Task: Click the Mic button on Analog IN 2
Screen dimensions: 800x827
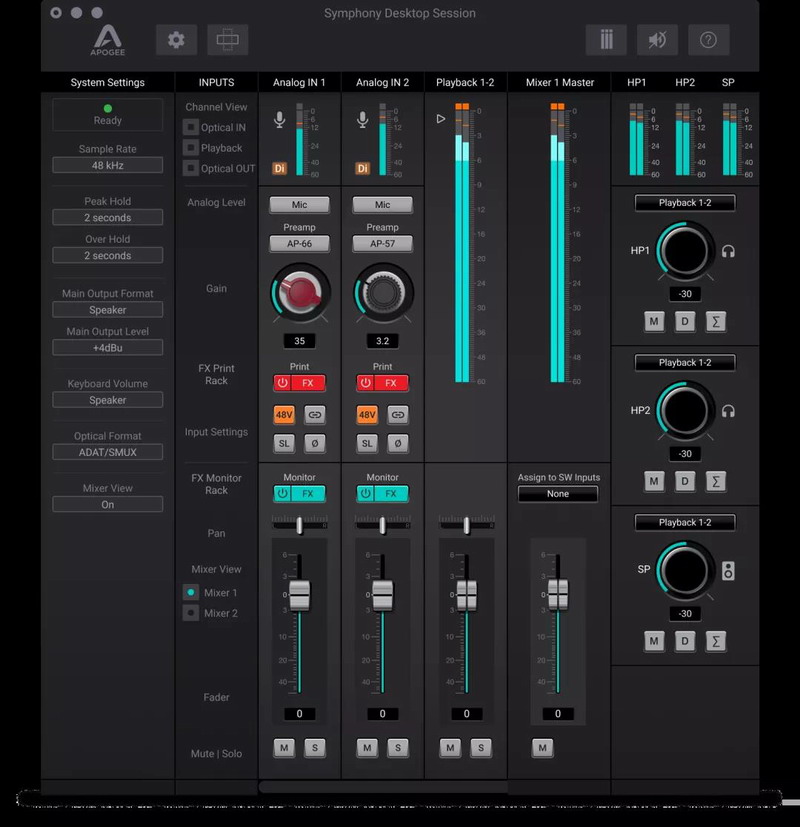Action: 382,205
